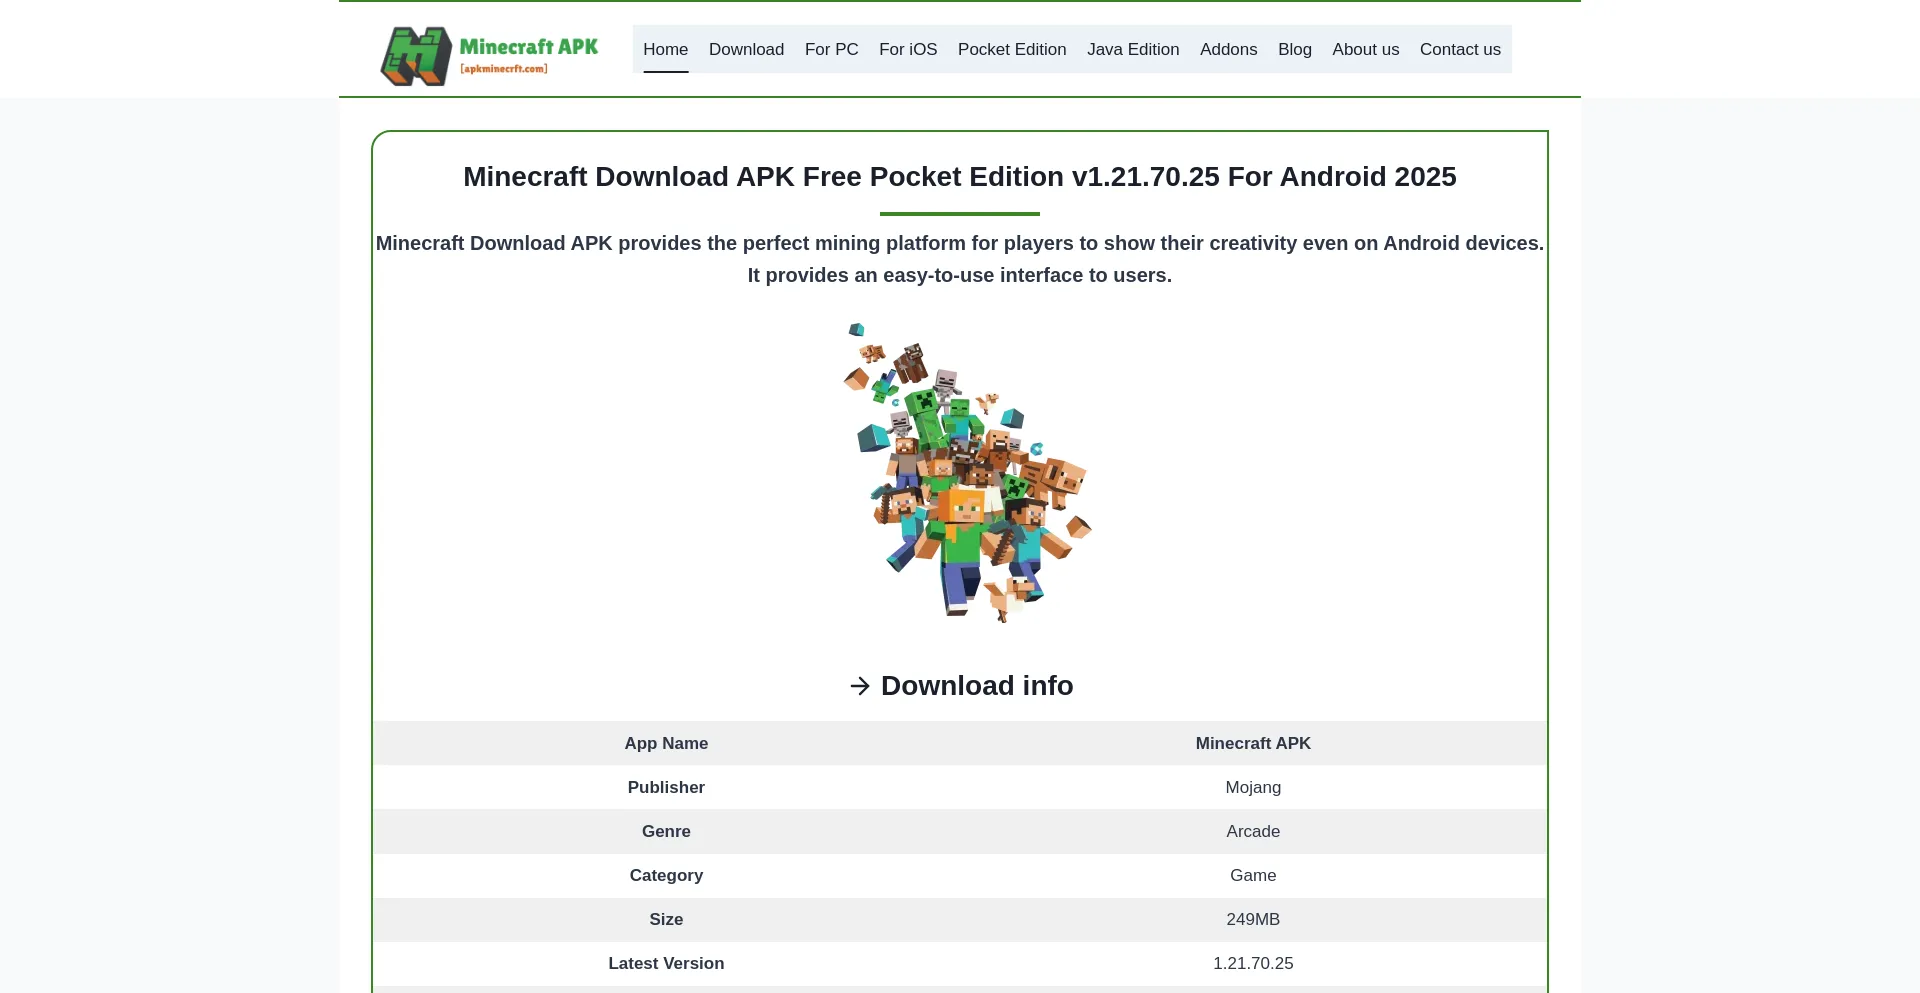
Task: Click the App Name table cell
Action: coord(666,743)
